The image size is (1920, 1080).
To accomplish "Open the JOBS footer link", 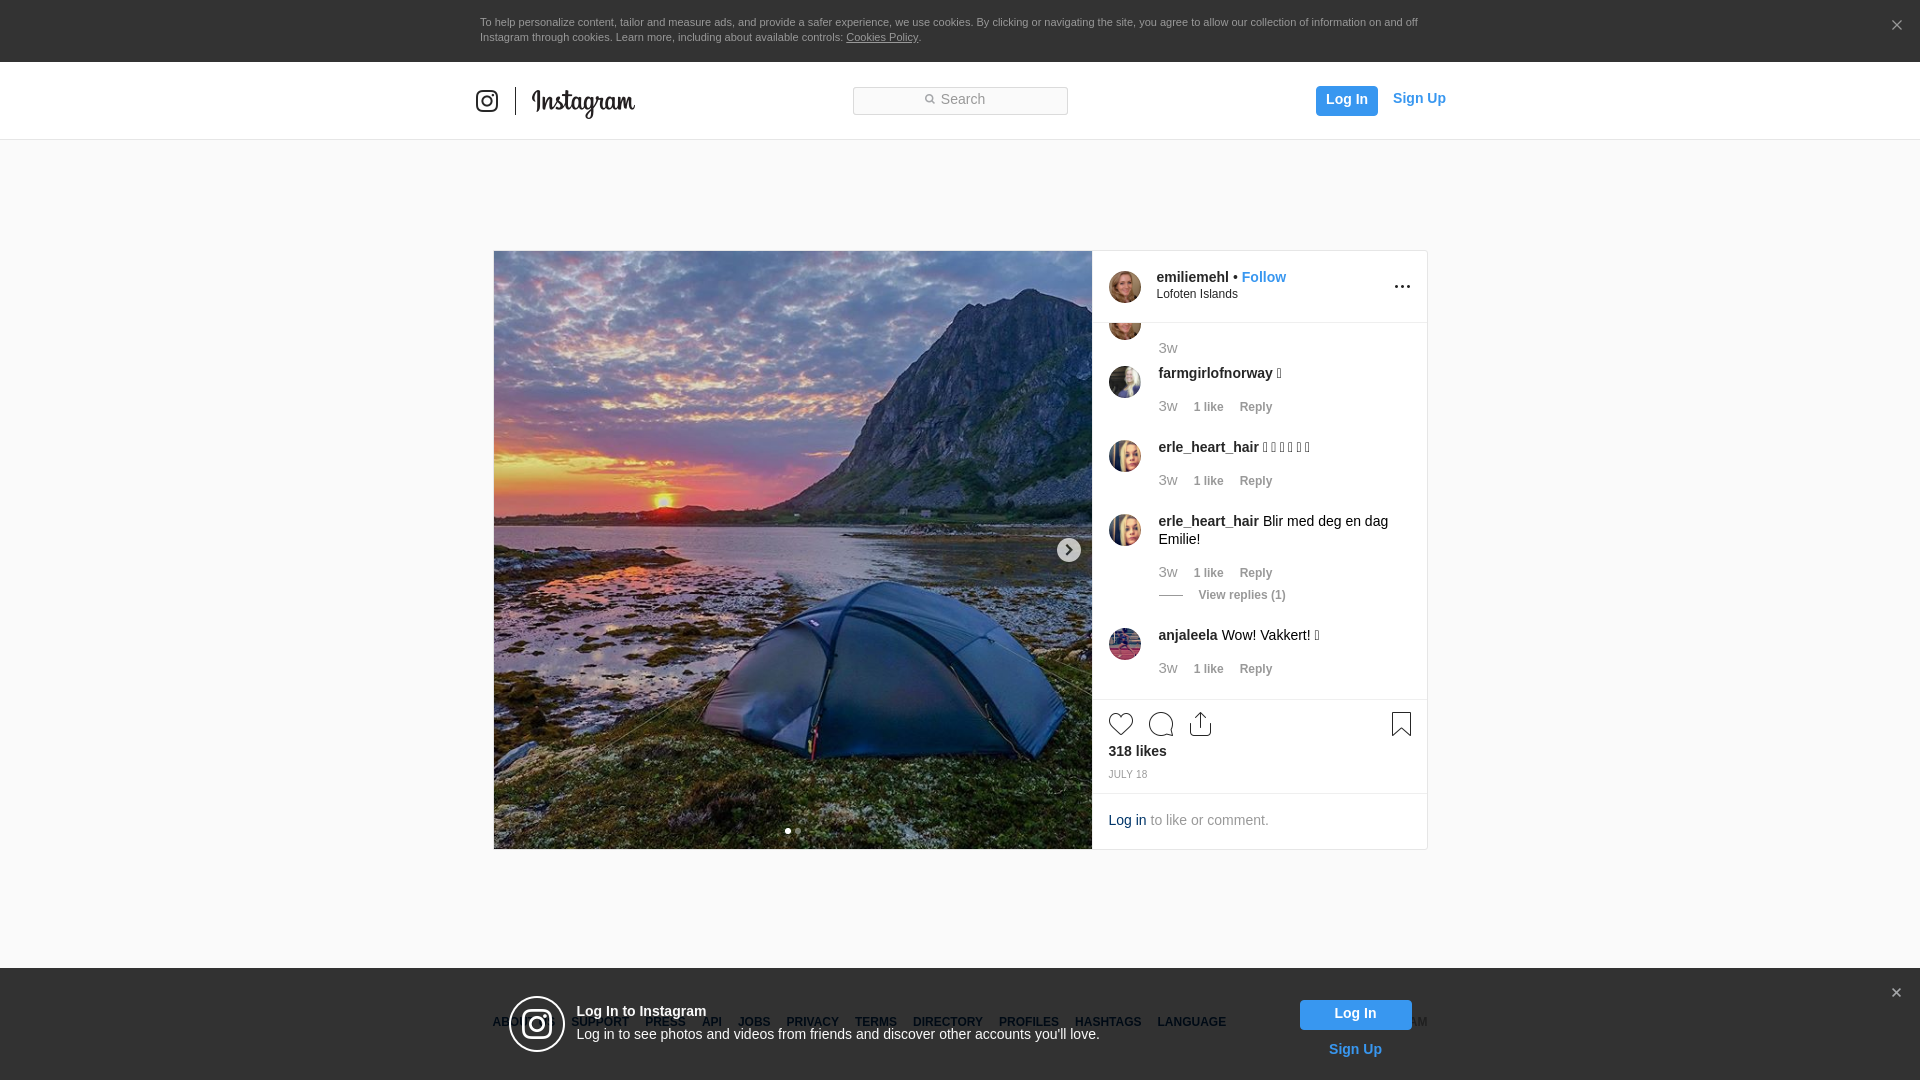I will click(x=754, y=1022).
